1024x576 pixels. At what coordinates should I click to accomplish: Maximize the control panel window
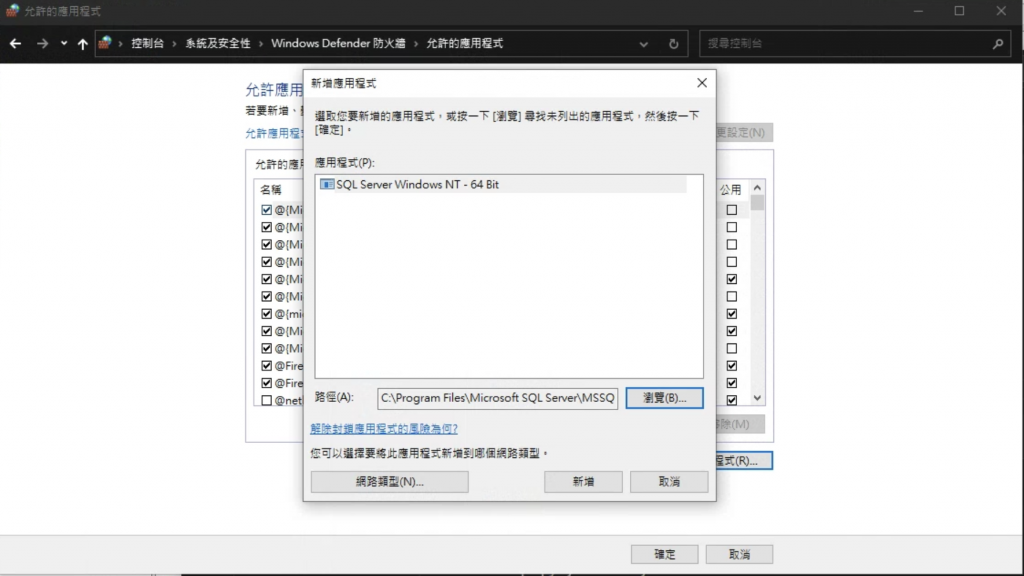coord(959,11)
